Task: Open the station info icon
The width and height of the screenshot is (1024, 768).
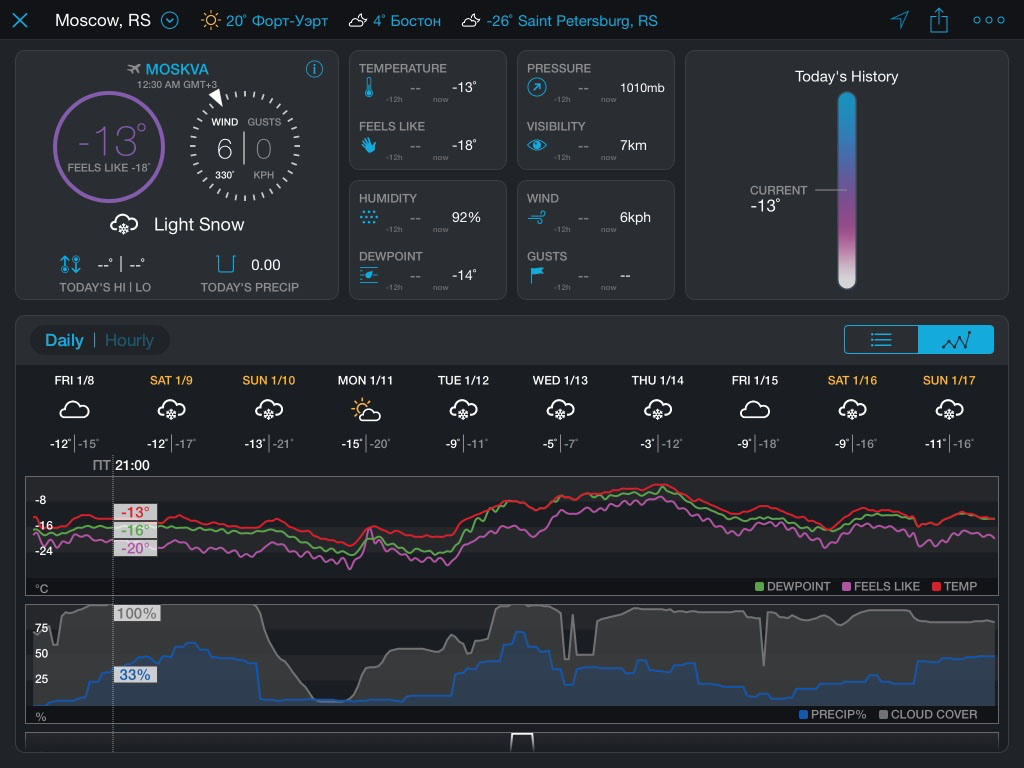Action: [314, 69]
